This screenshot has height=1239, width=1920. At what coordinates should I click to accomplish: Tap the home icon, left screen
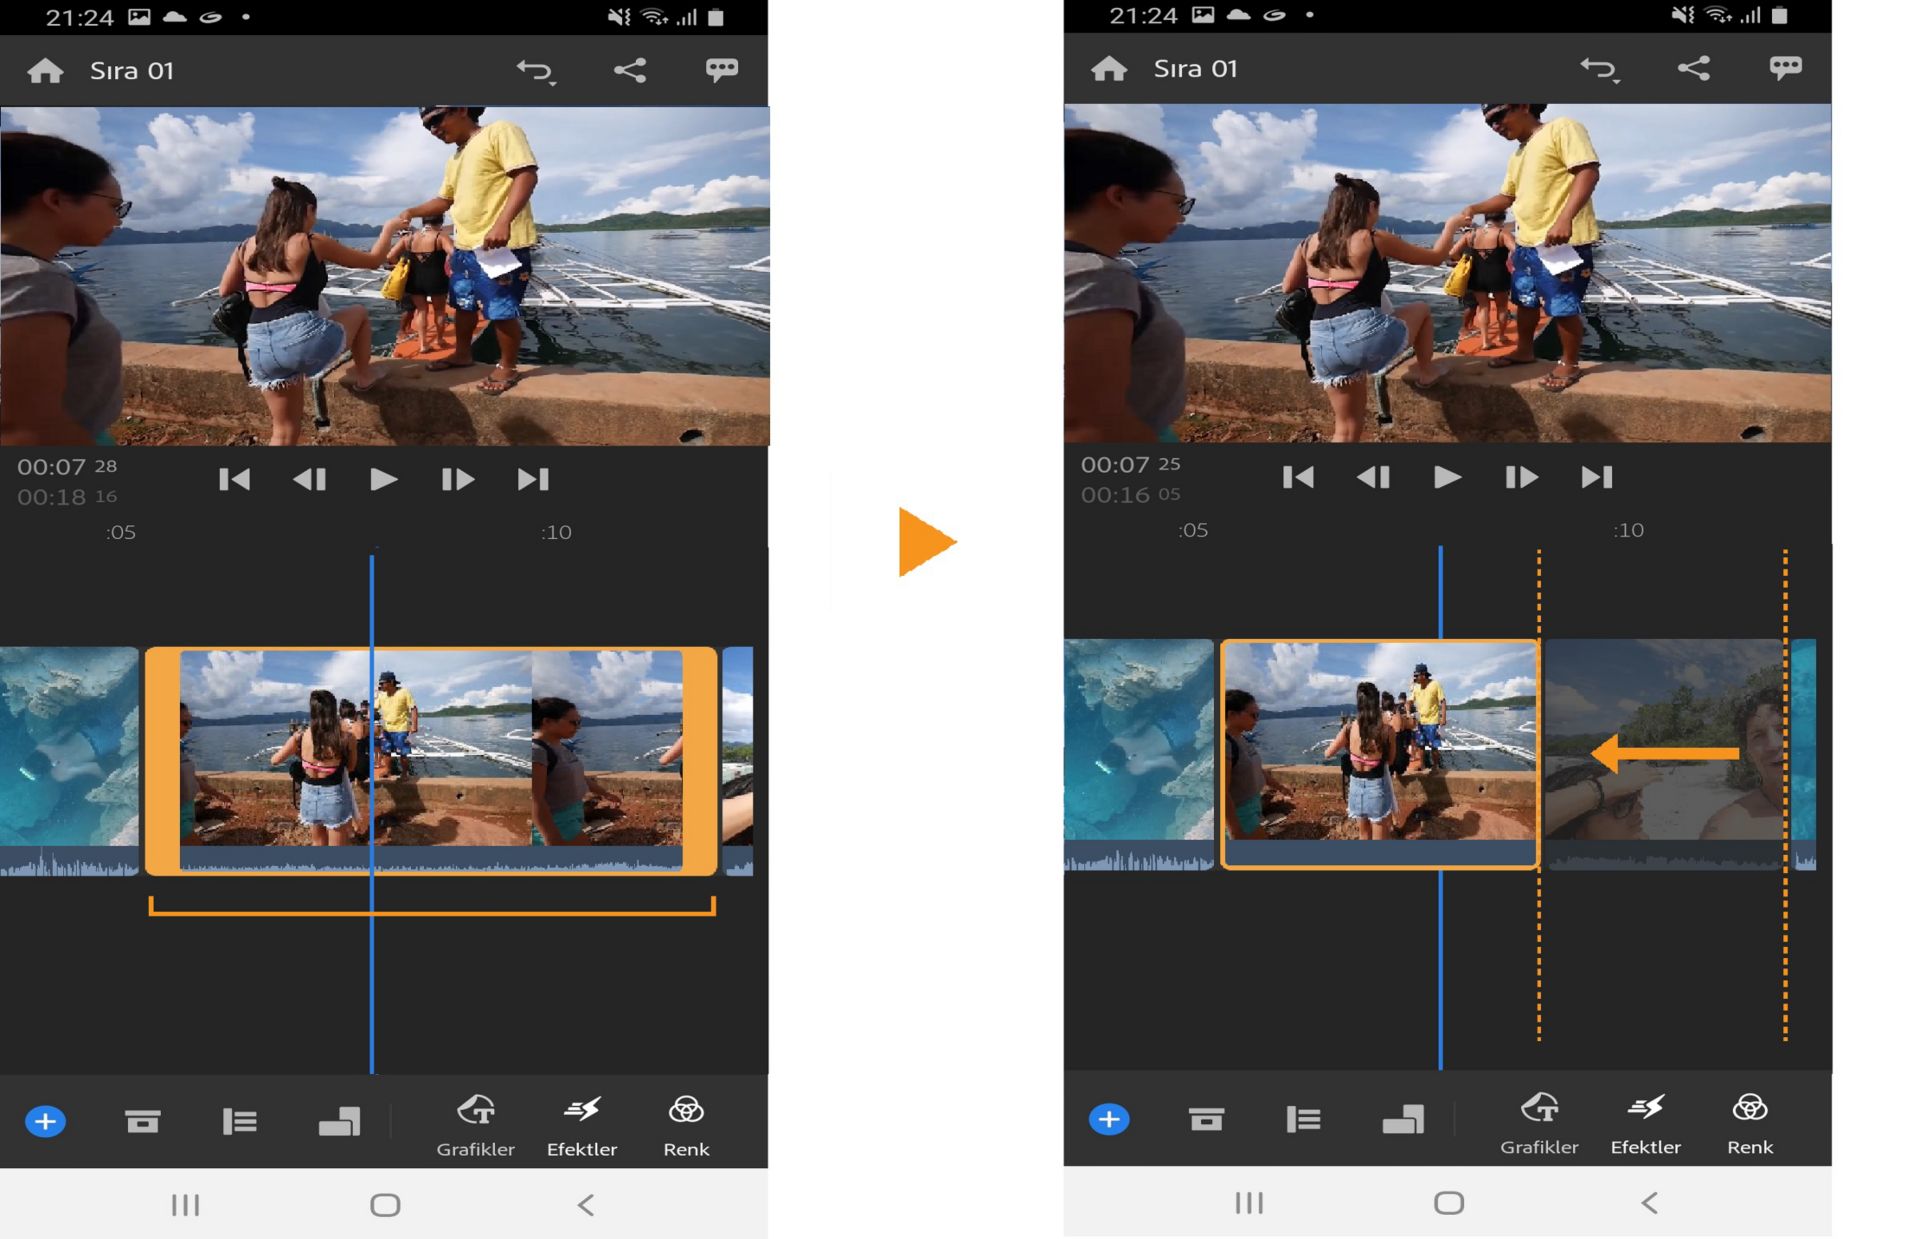pyautogui.click(x=45, y=71)
